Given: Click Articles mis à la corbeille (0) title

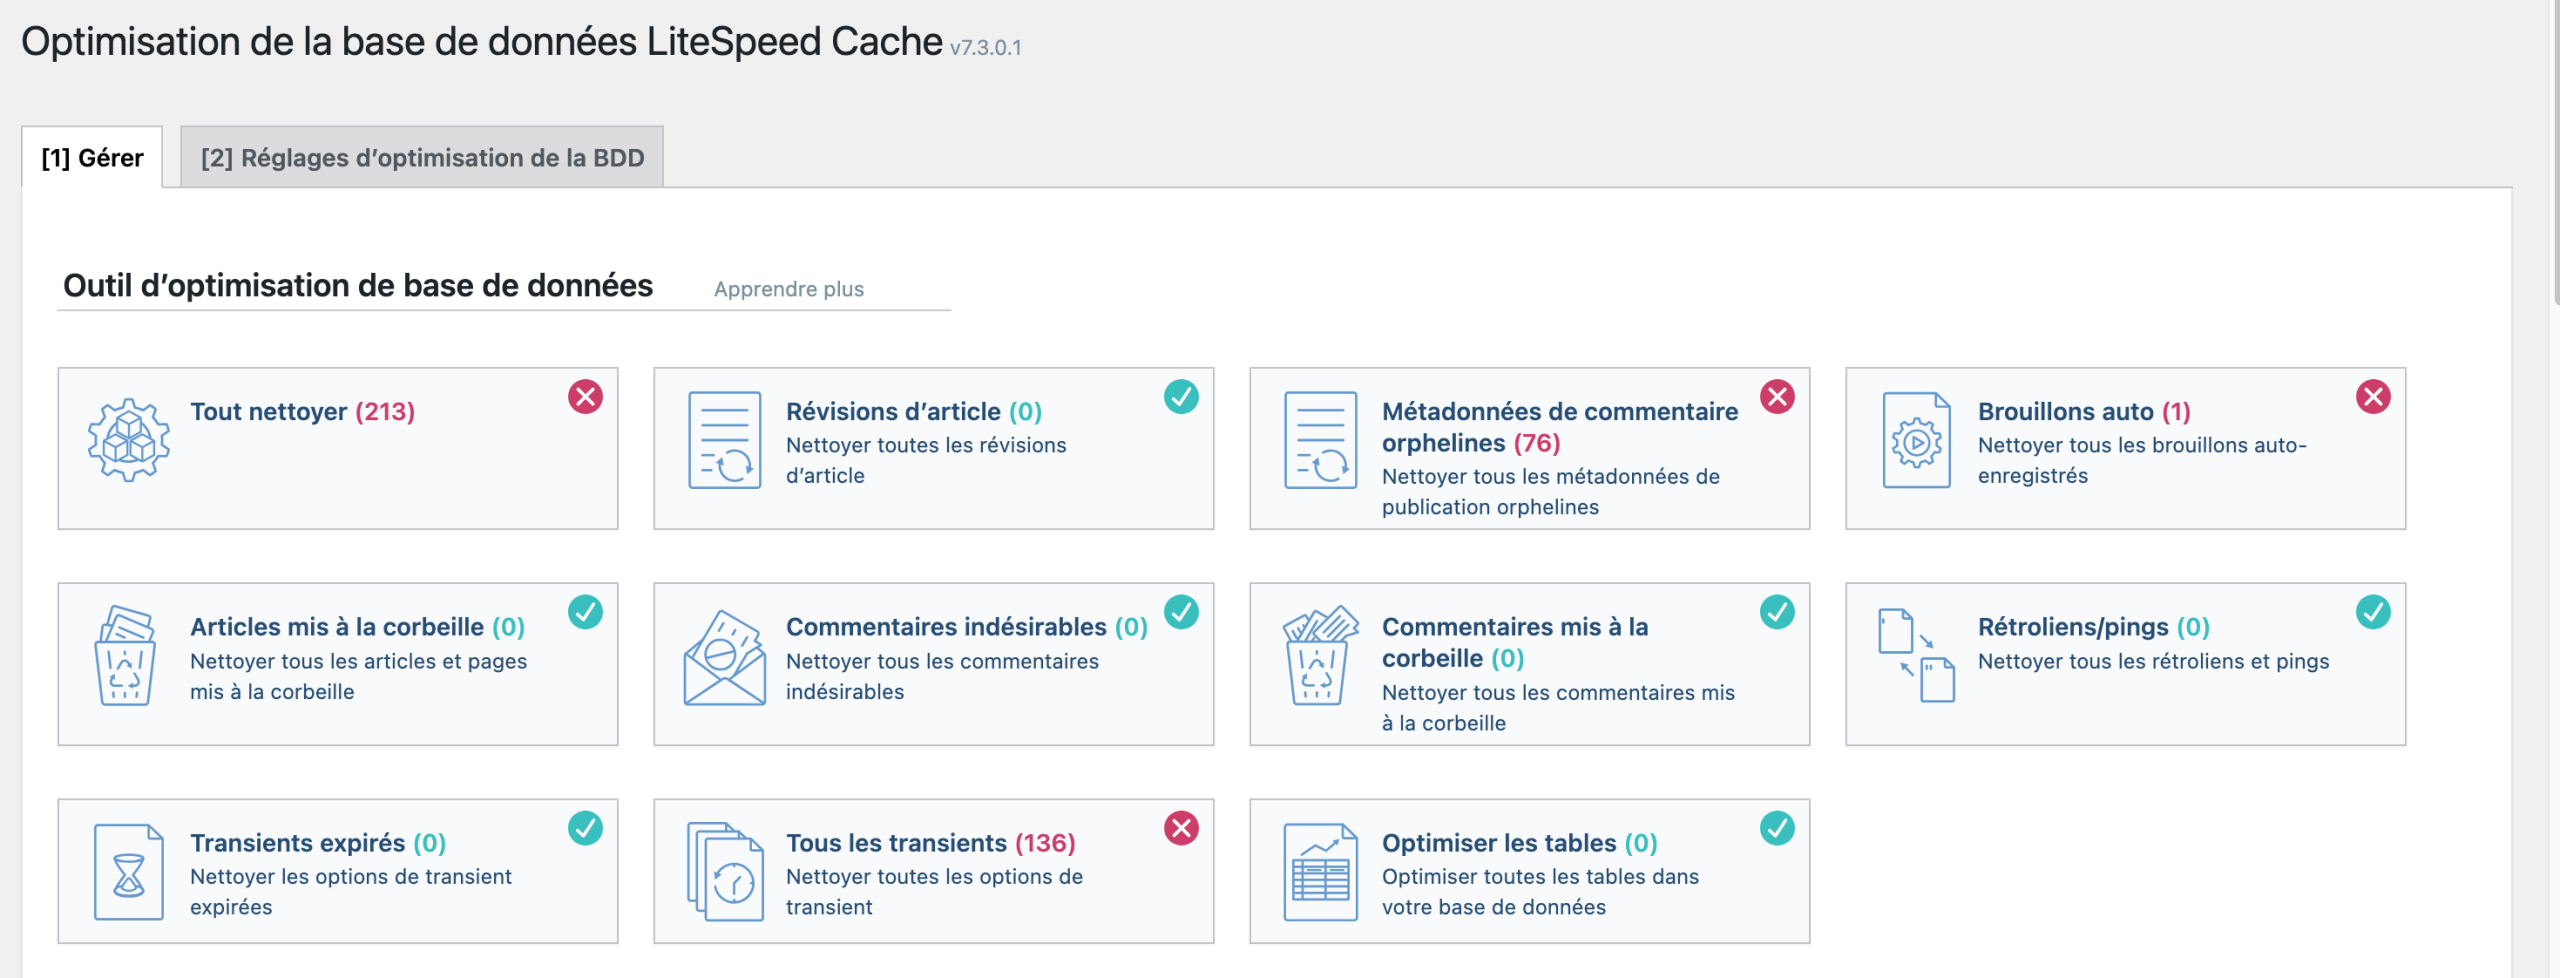Looking at the screenshot, I should click(357, 627).
